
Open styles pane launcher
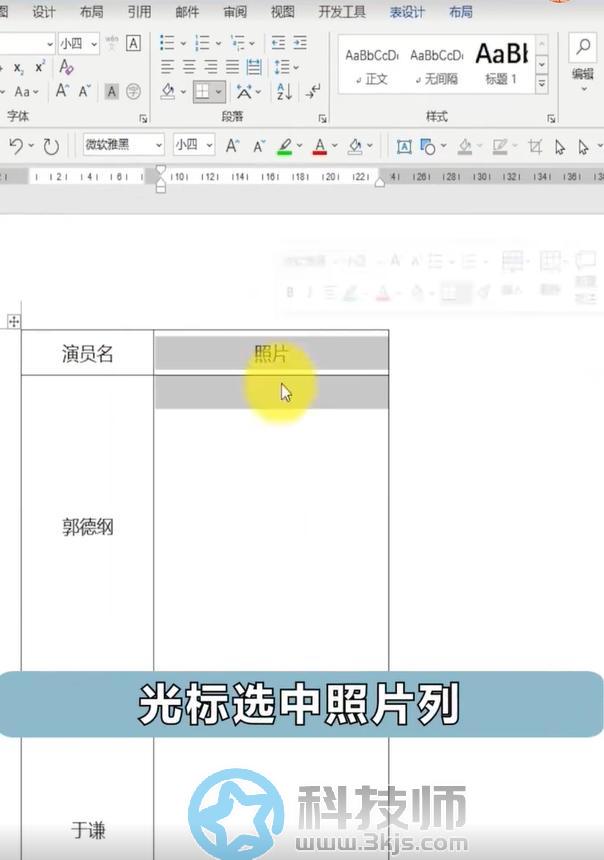[551, 118]
